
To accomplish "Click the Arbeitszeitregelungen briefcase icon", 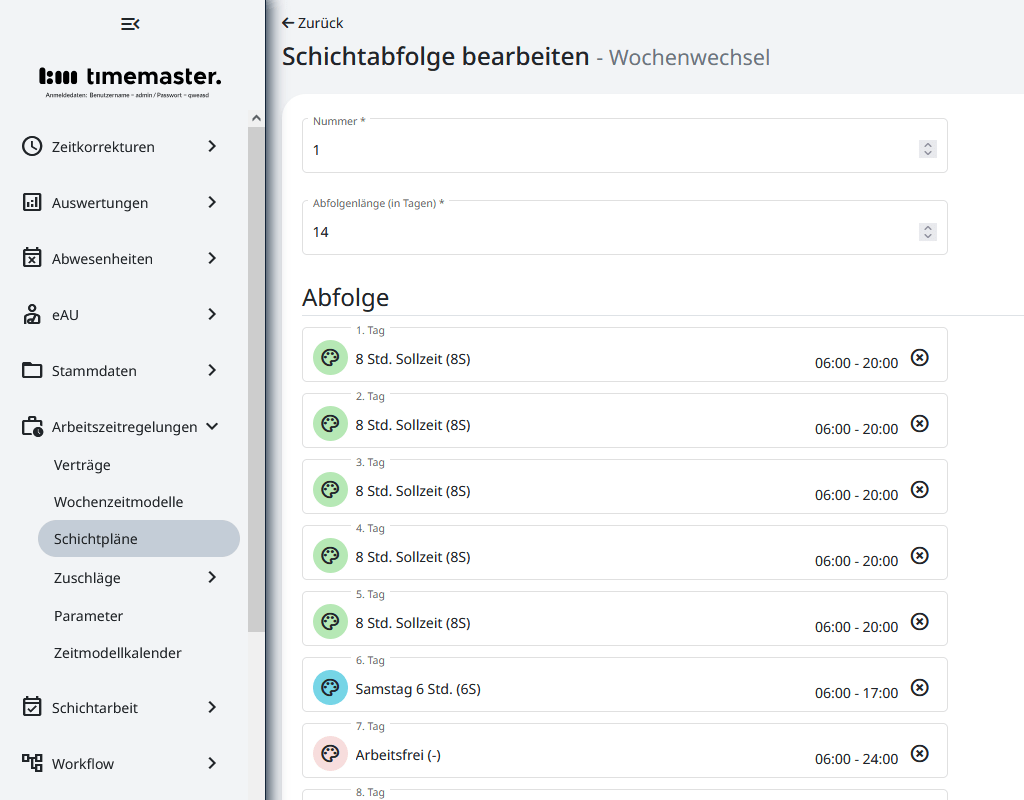I will (x=31, y=426).
